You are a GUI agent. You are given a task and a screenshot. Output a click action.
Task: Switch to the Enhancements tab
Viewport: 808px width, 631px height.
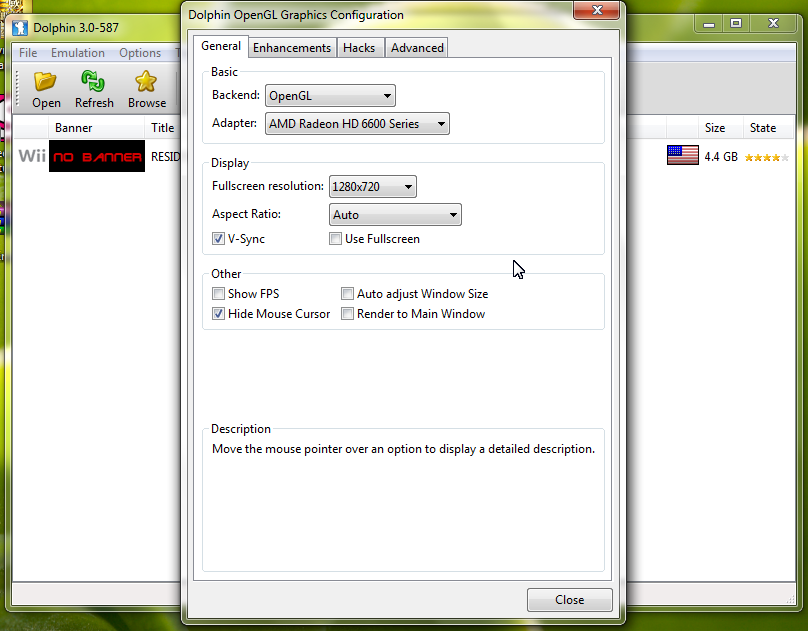point(292,48)
